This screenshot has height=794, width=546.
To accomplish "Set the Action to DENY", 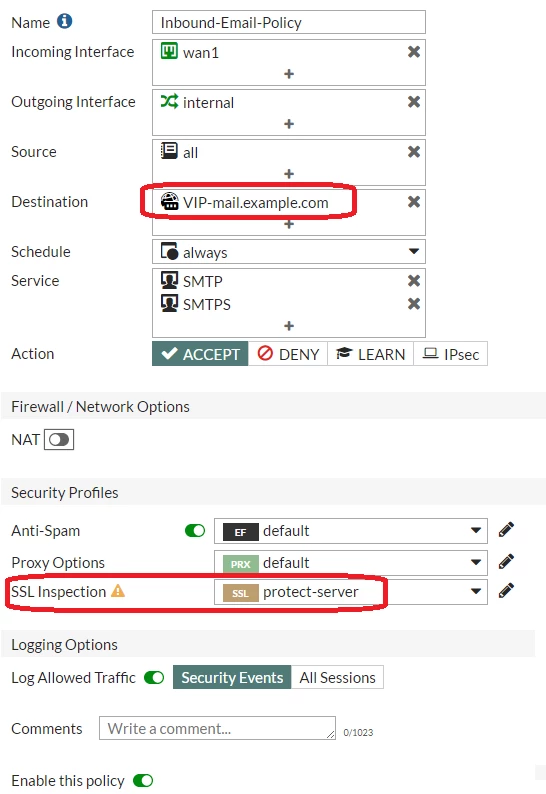I will click(288, 354).
